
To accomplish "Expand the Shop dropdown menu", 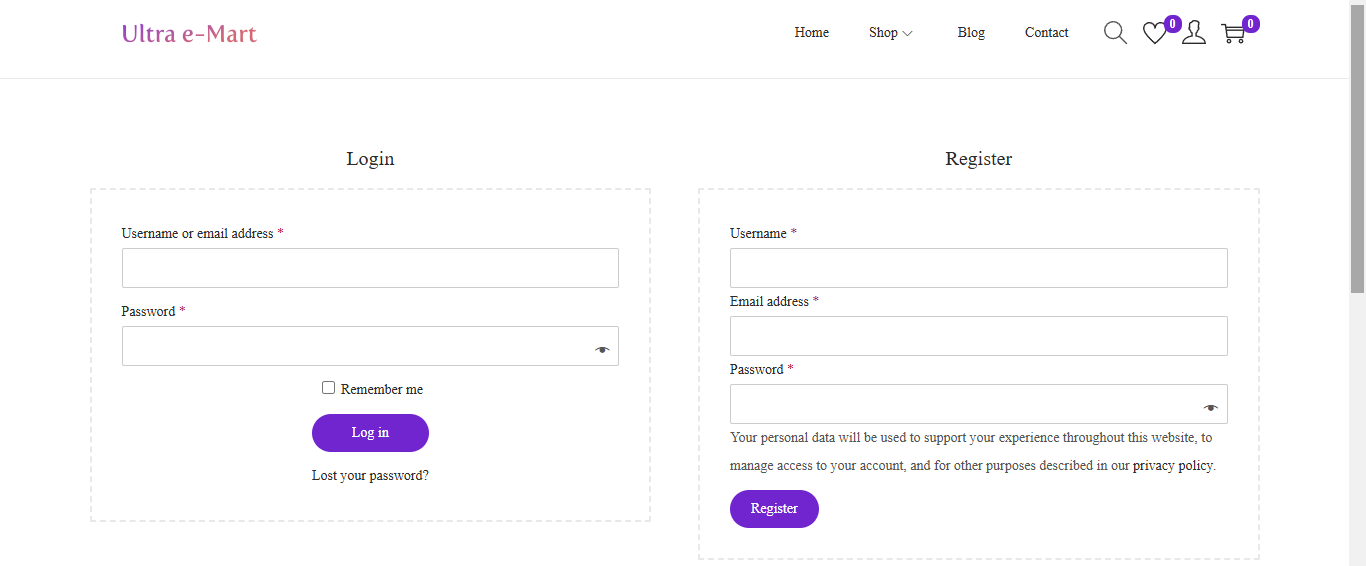I will pyautogui.click(x=890, y=33).
